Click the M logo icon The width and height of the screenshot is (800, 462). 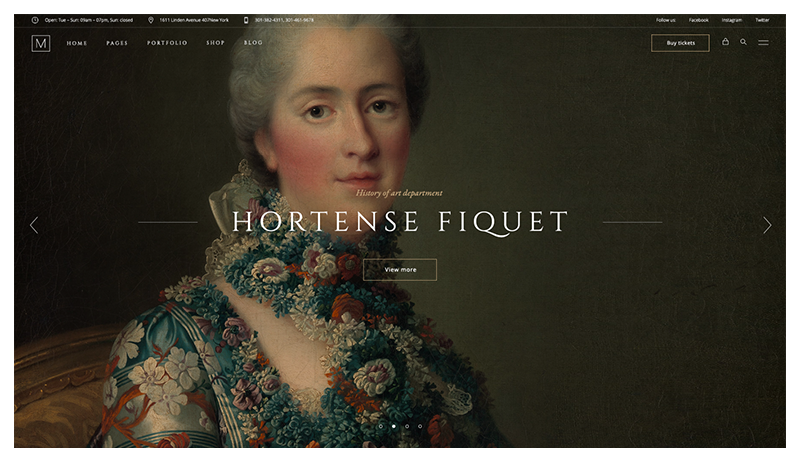click(x=40, y=43)
